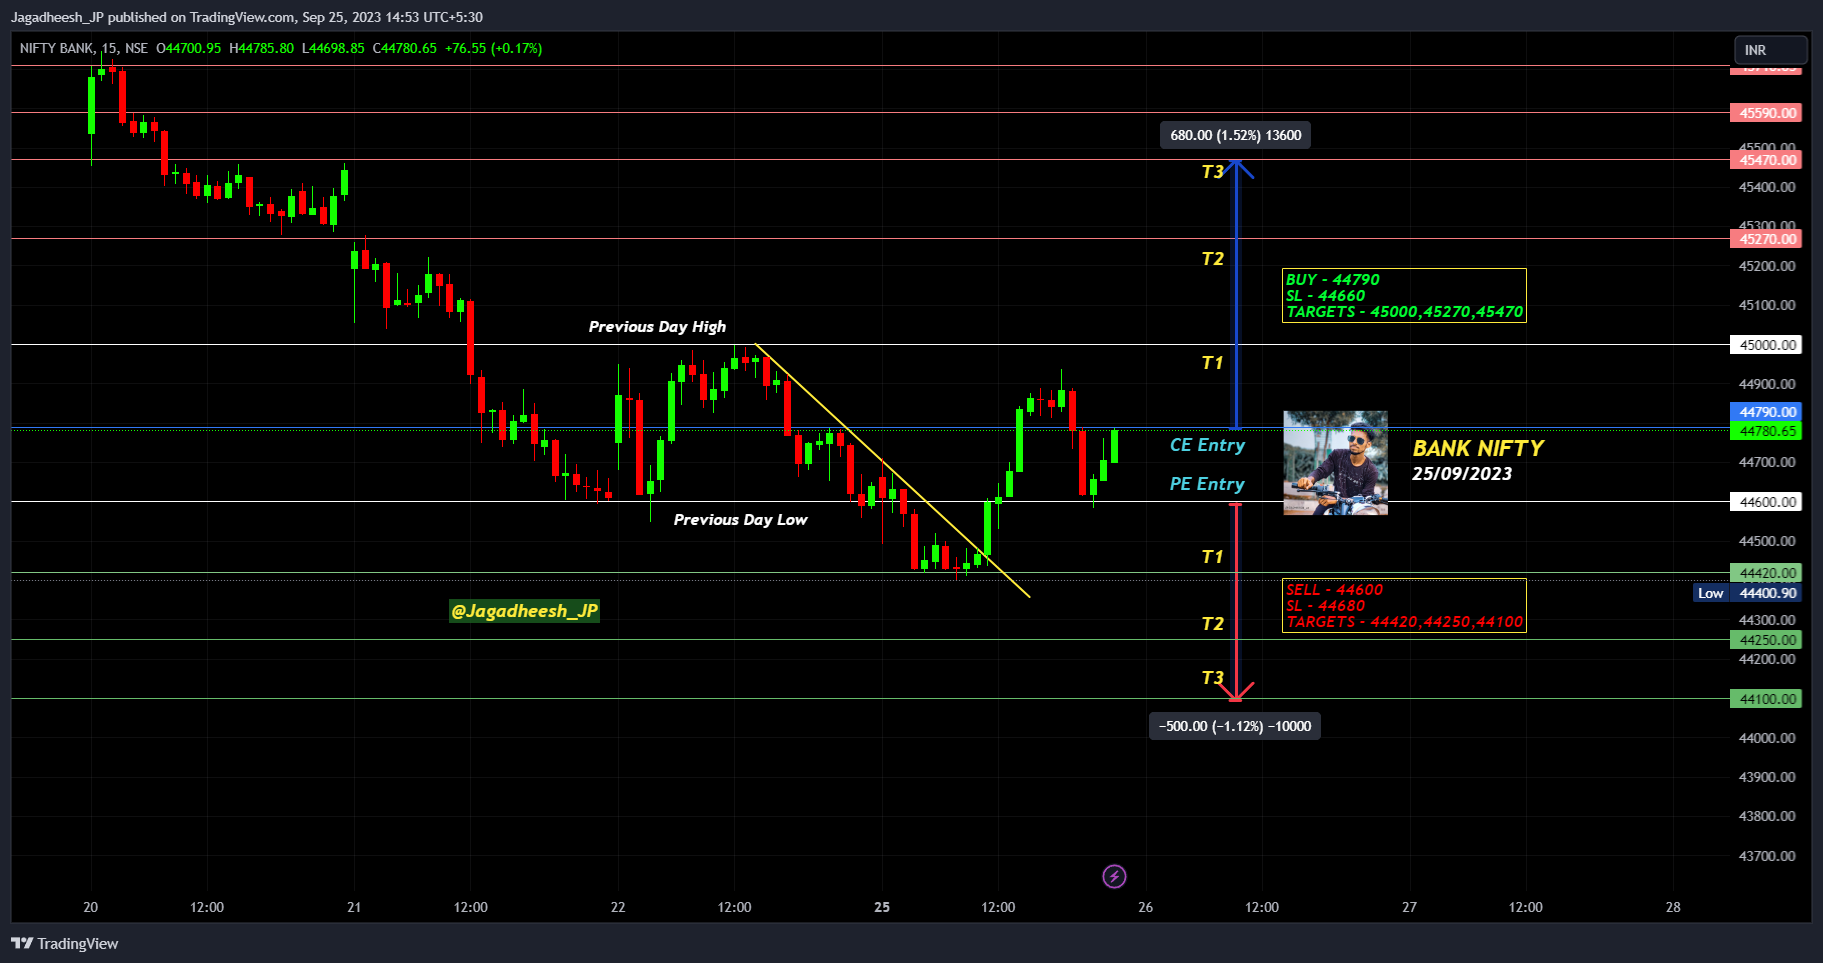This screenshot has height=963, width=1823.
Task: Open the INR currency selector
Action: (x=1770, y=49)
